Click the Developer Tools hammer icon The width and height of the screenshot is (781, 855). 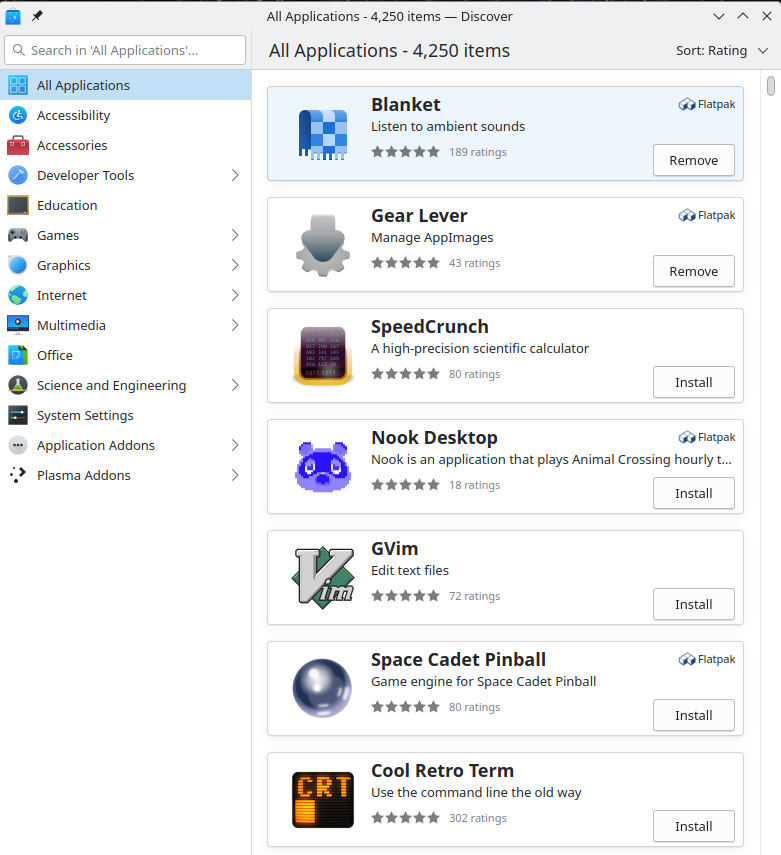(x=18, y=175)
